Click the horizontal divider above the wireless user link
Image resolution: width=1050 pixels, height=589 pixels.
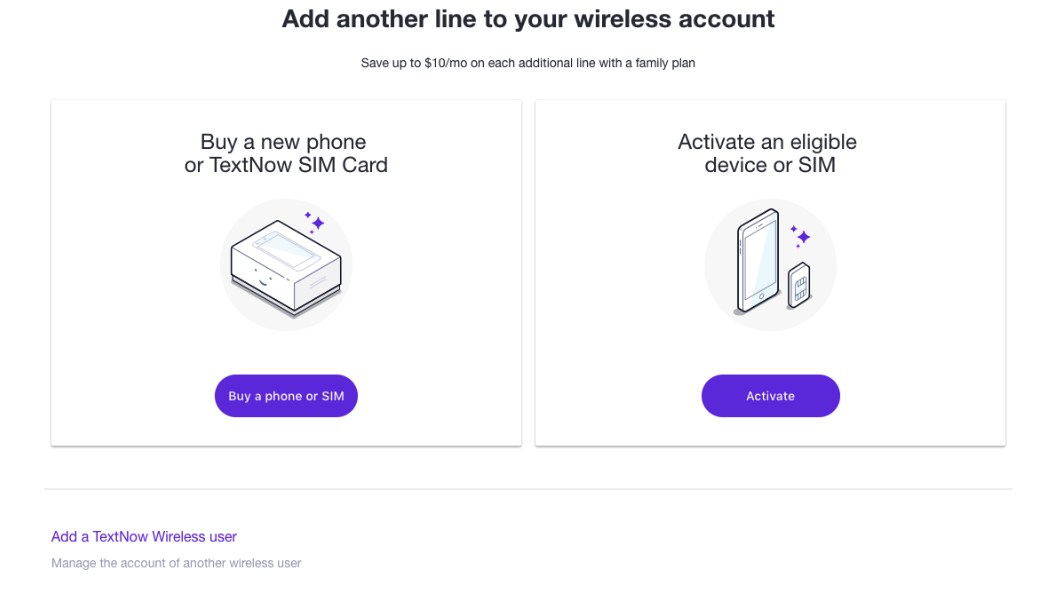tap(528, 489)
